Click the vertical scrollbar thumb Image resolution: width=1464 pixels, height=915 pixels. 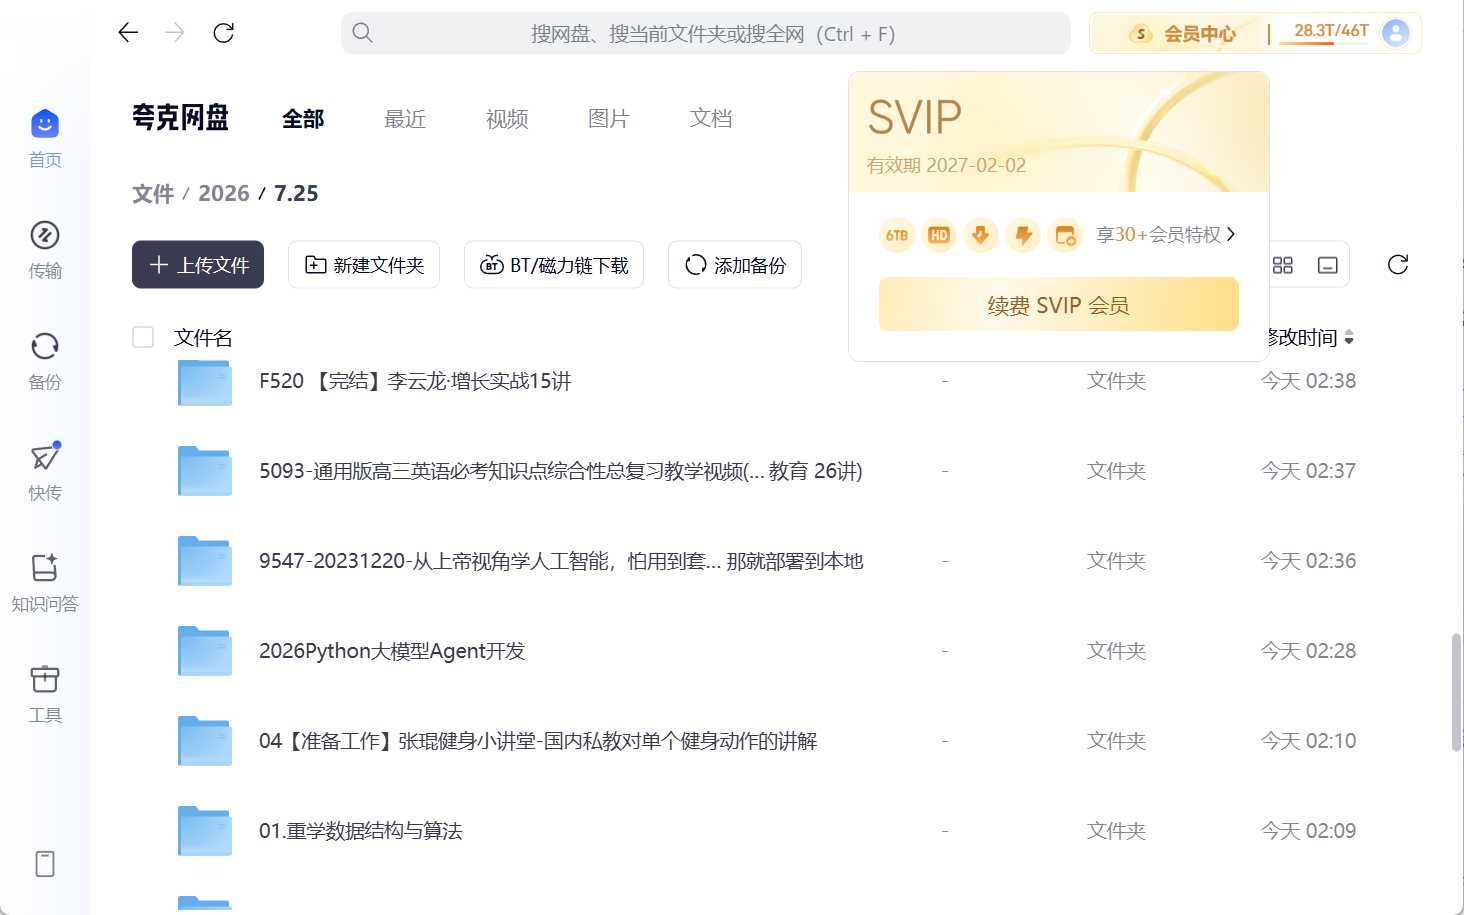1457,692
